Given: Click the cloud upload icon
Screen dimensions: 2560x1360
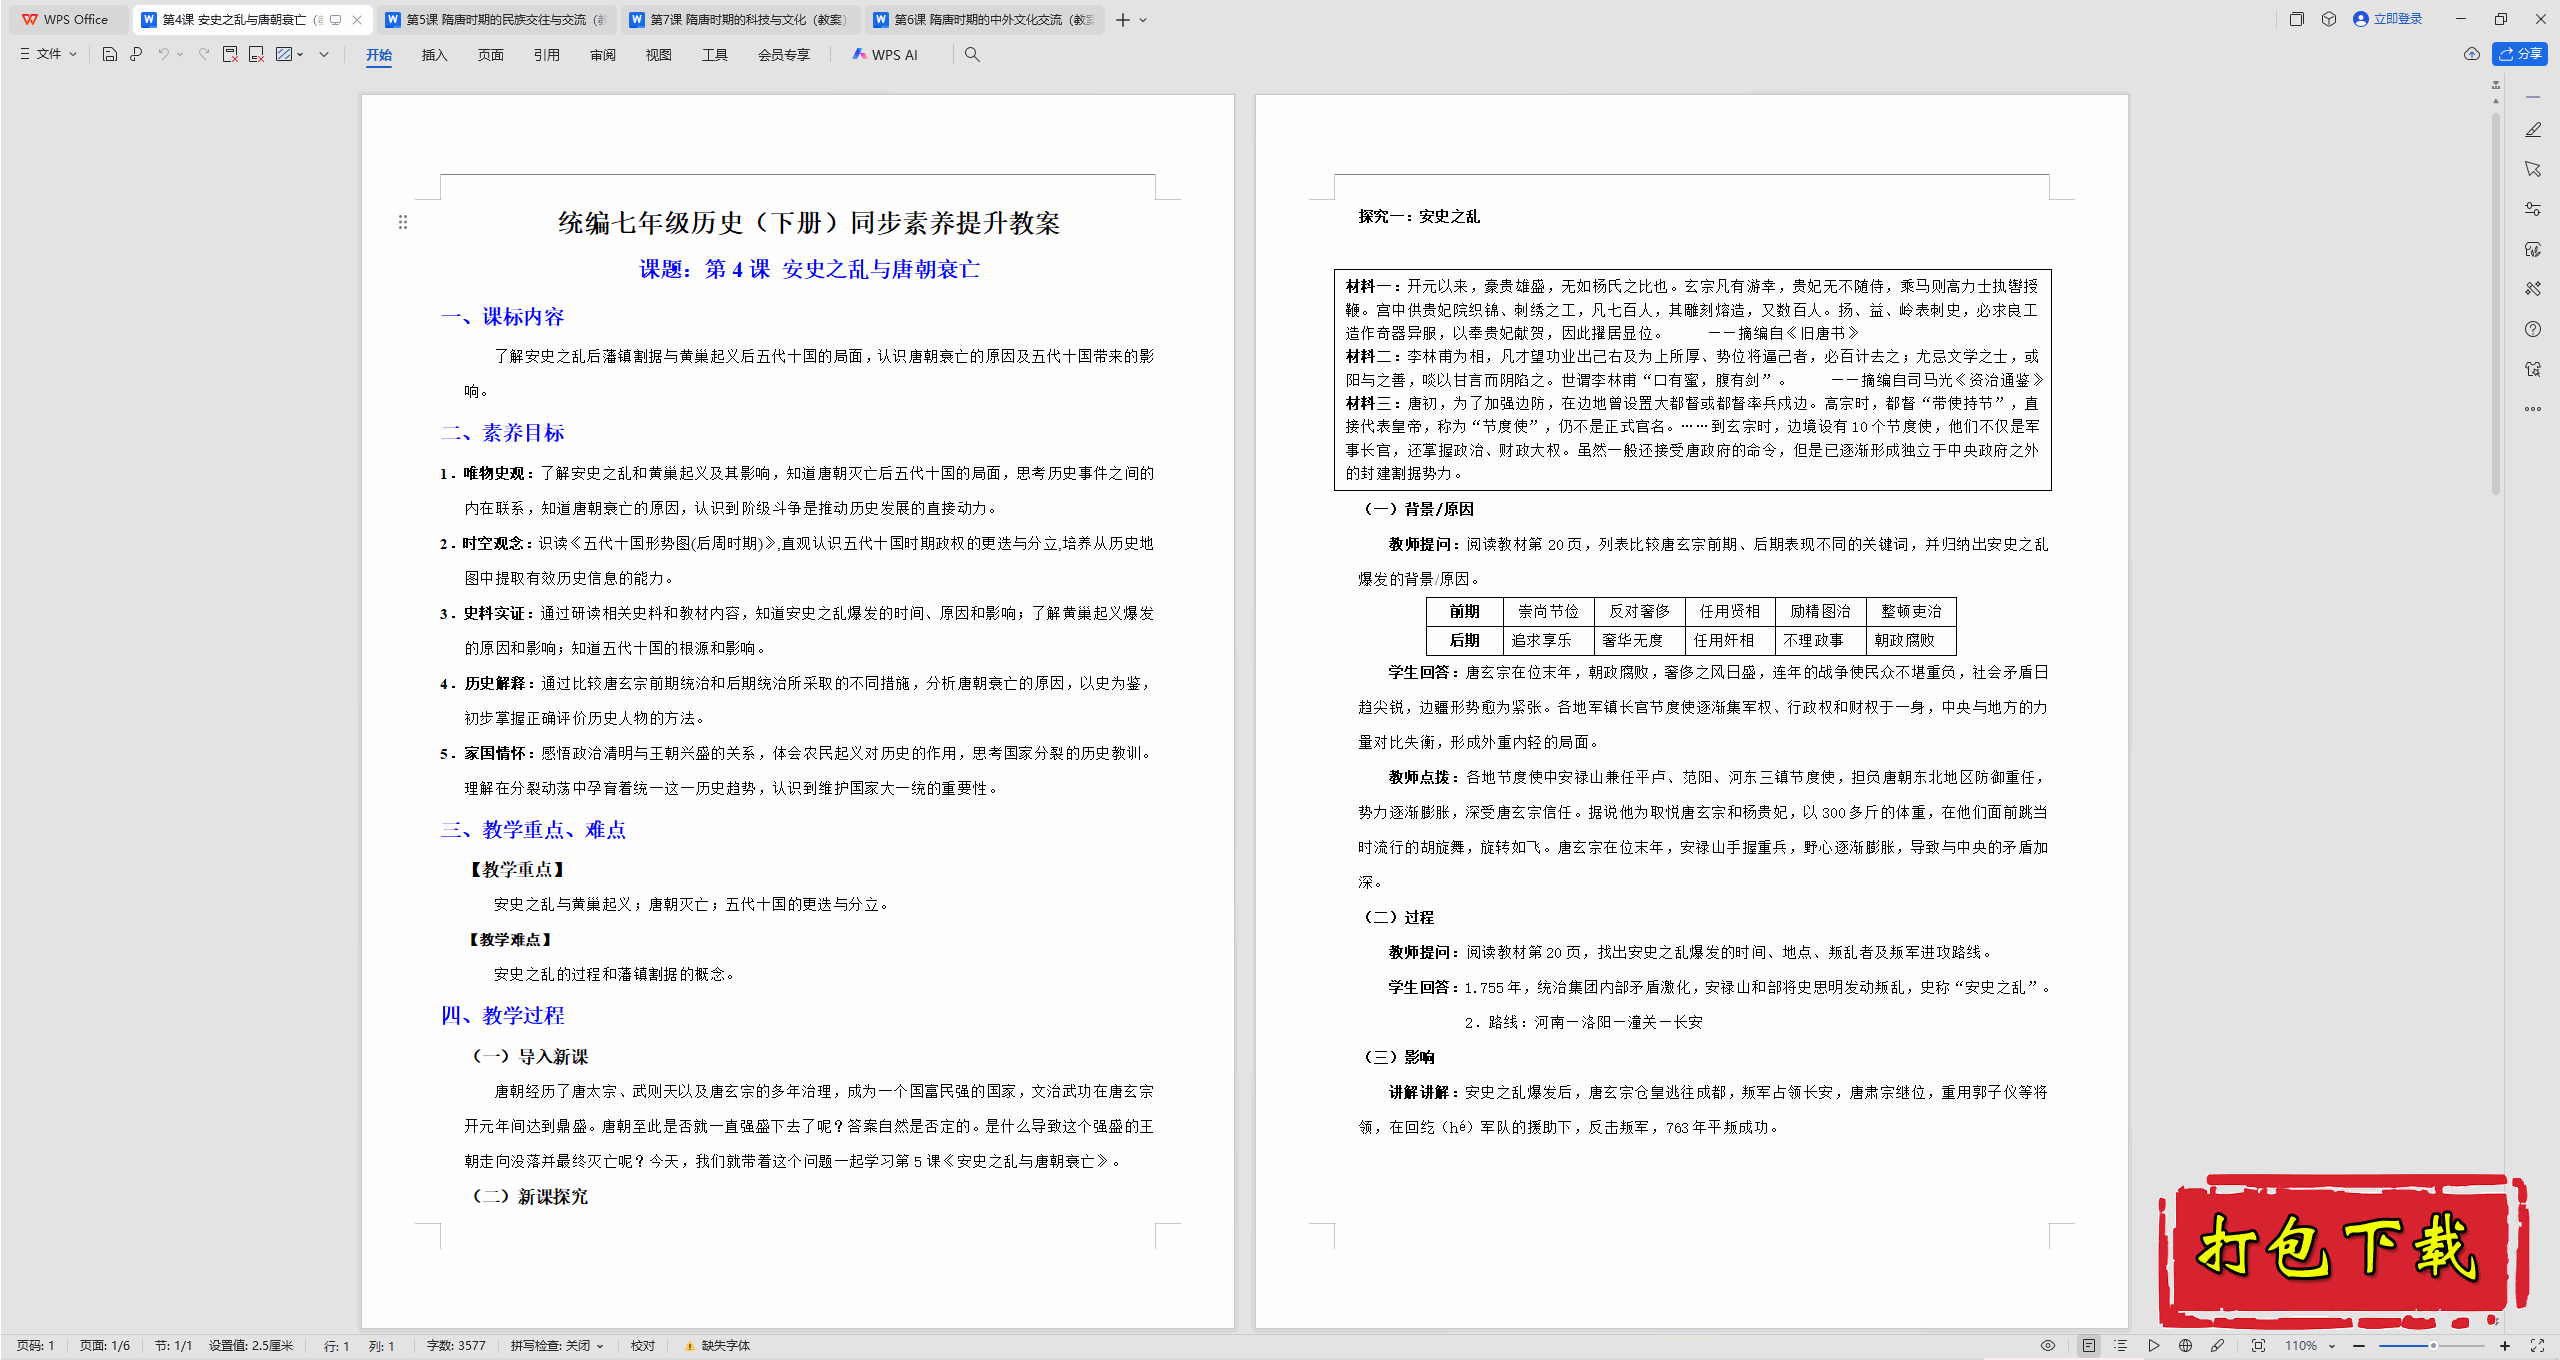Looking at the screenshot, I should pyautogui.click(x=2472, y=54).
